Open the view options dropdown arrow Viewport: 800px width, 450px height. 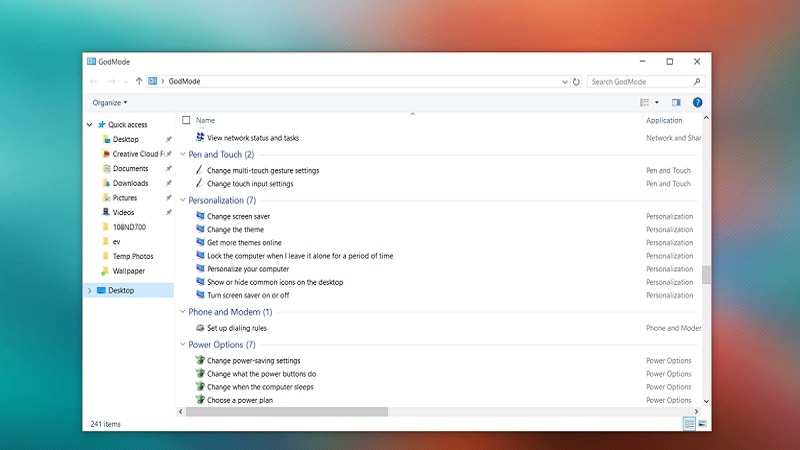[657, 103]
